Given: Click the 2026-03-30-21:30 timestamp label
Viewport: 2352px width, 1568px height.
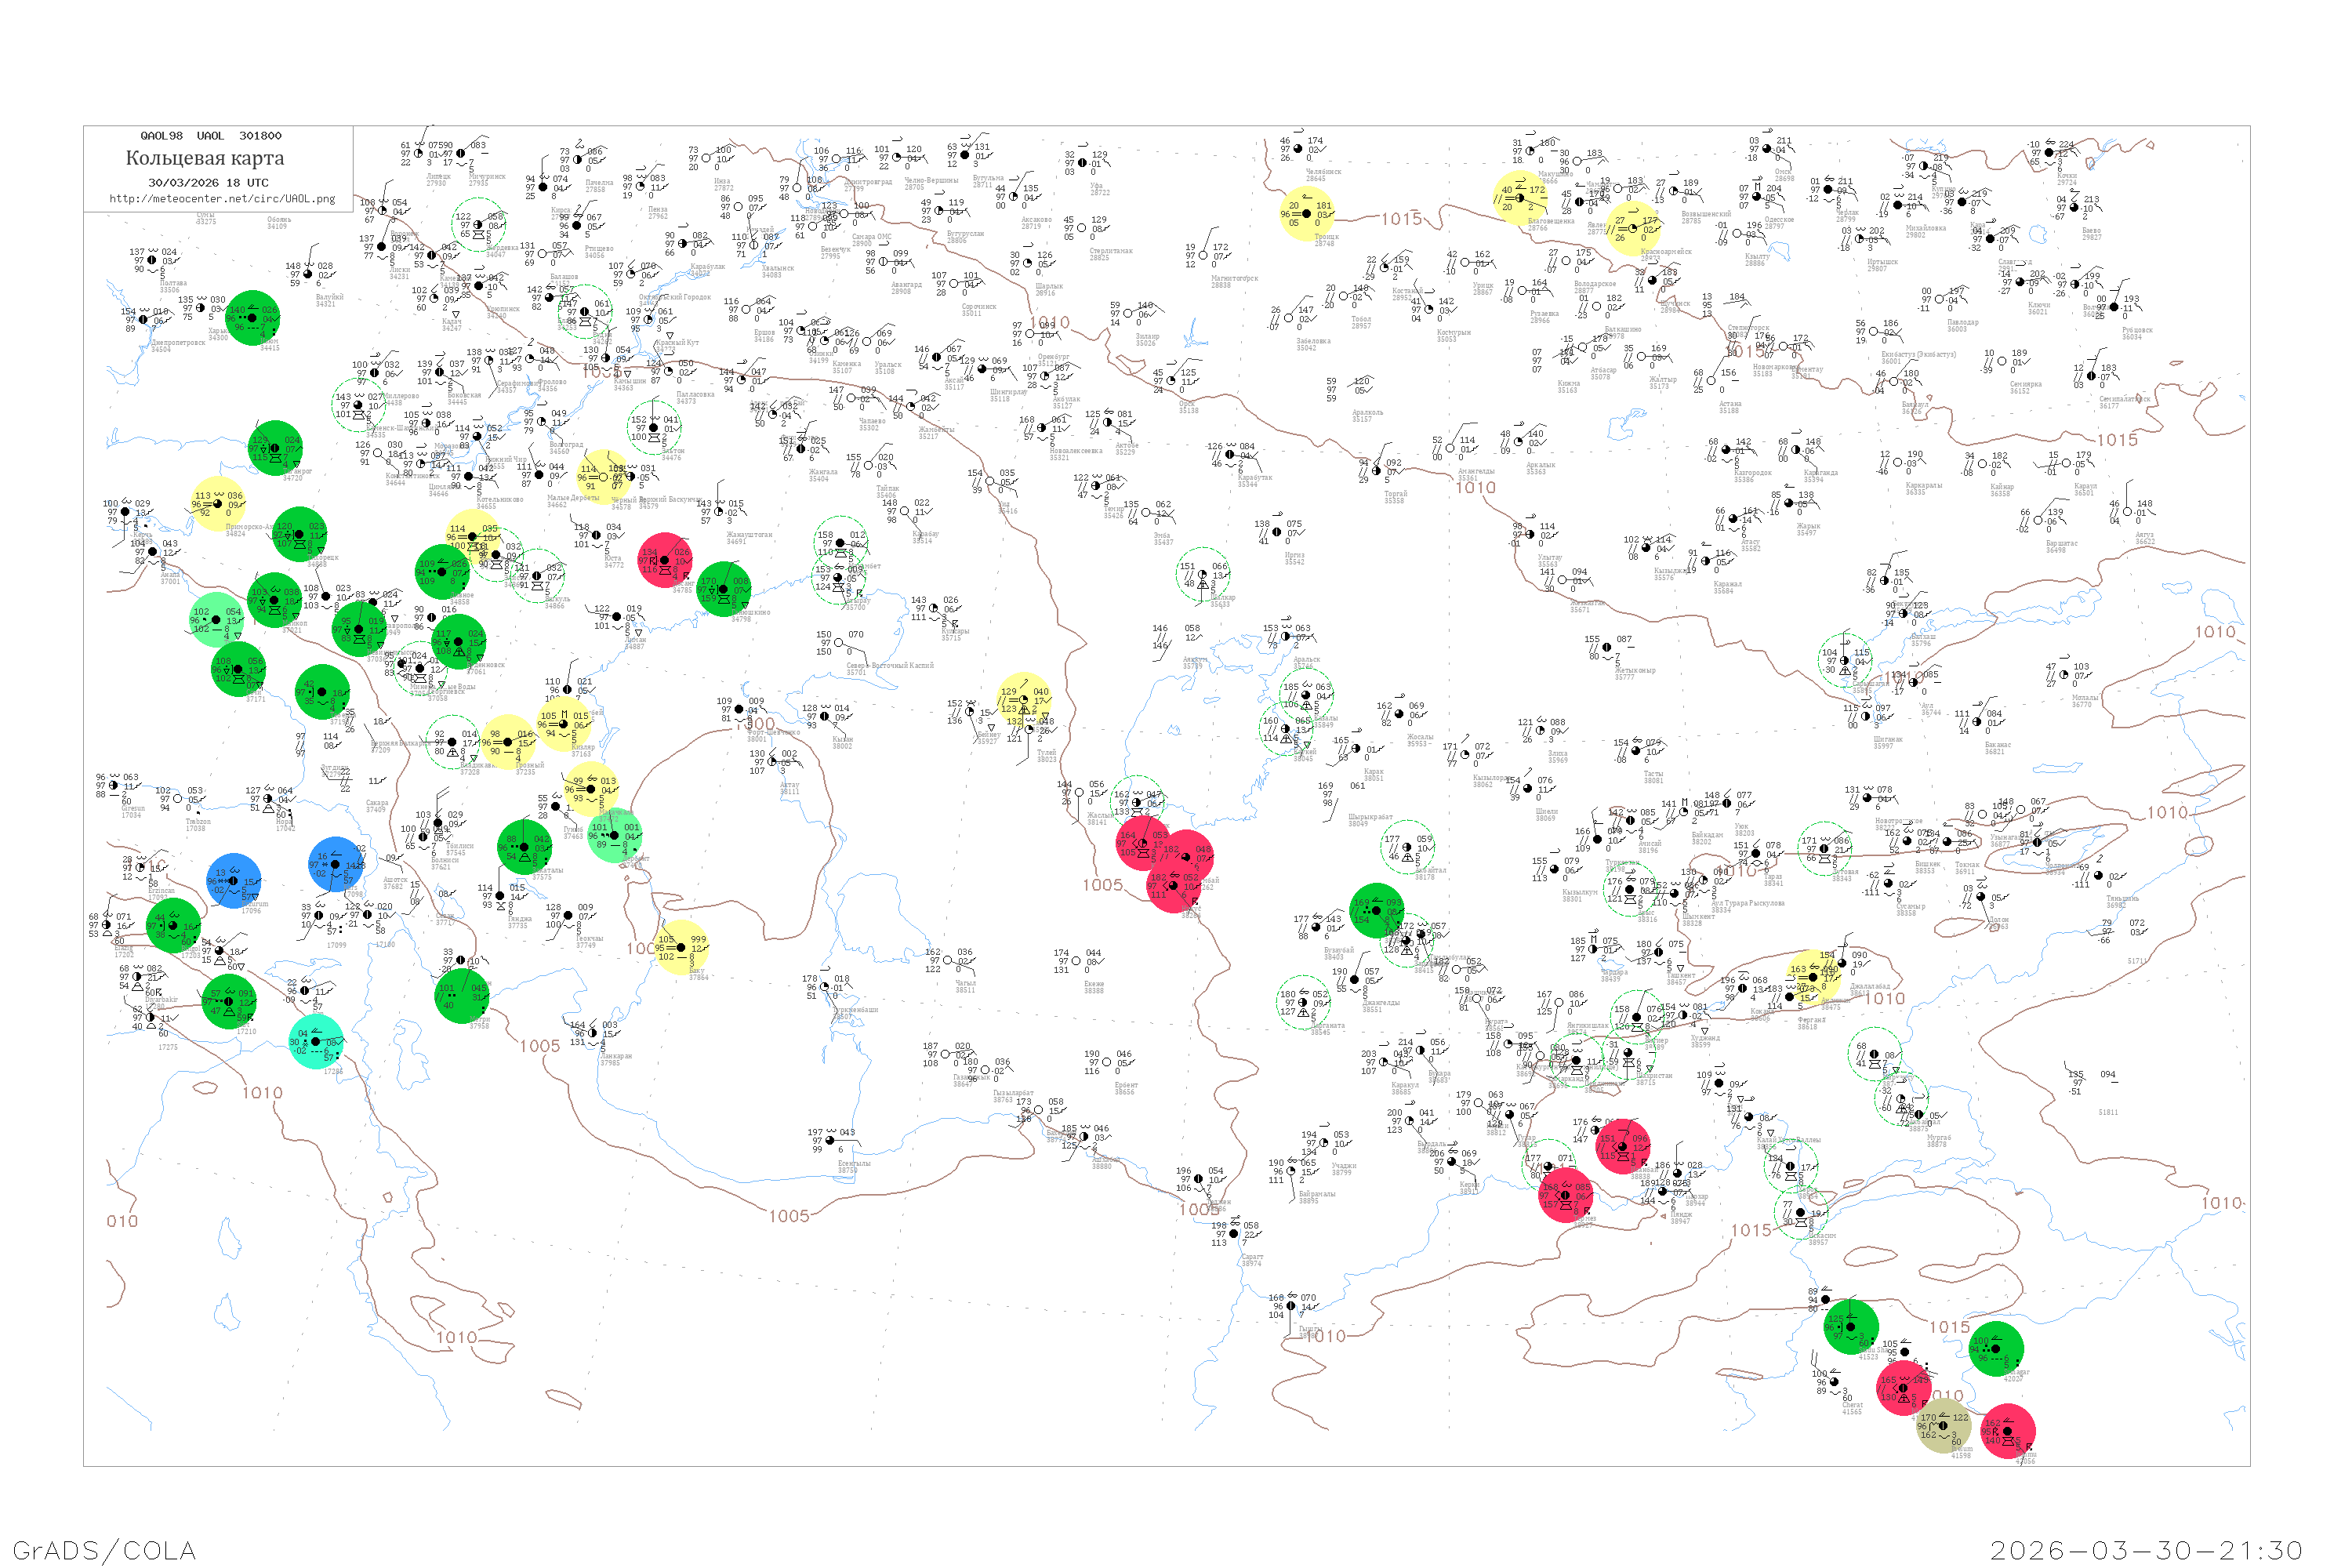Looking at the screenshot, I should (2146, 1549).
